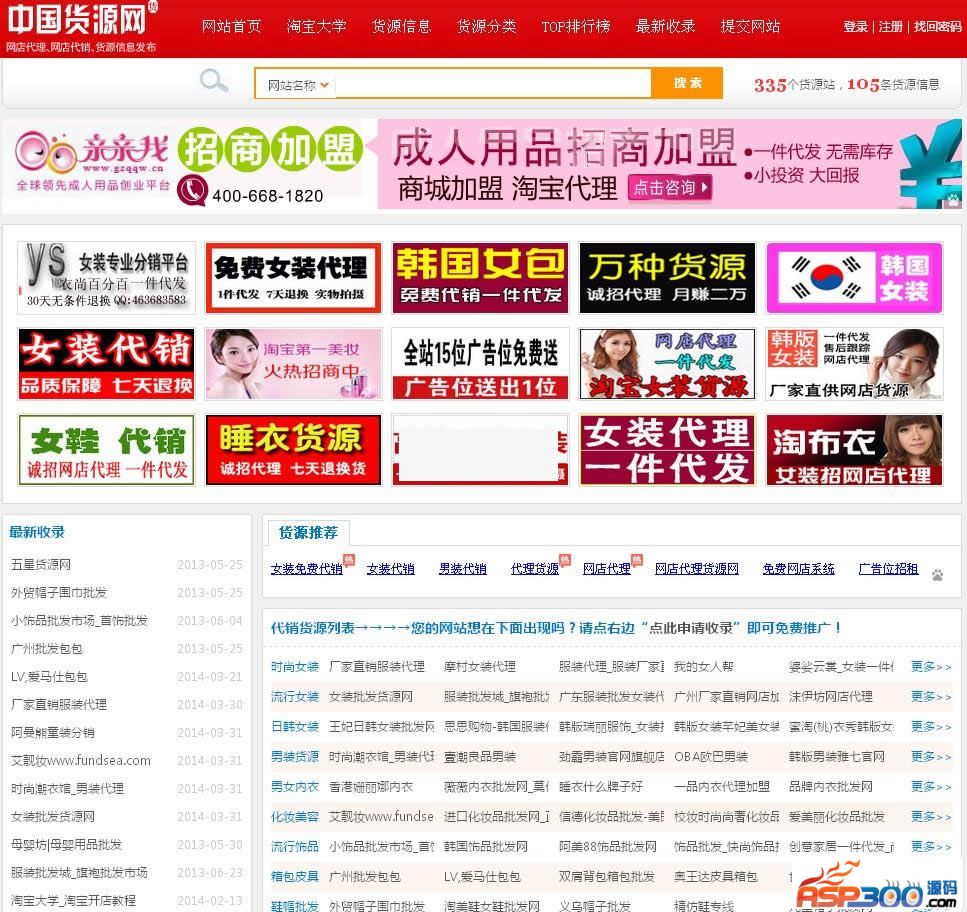Click the 男装代销 link
The image size is (967, 912).
point(463,569)
